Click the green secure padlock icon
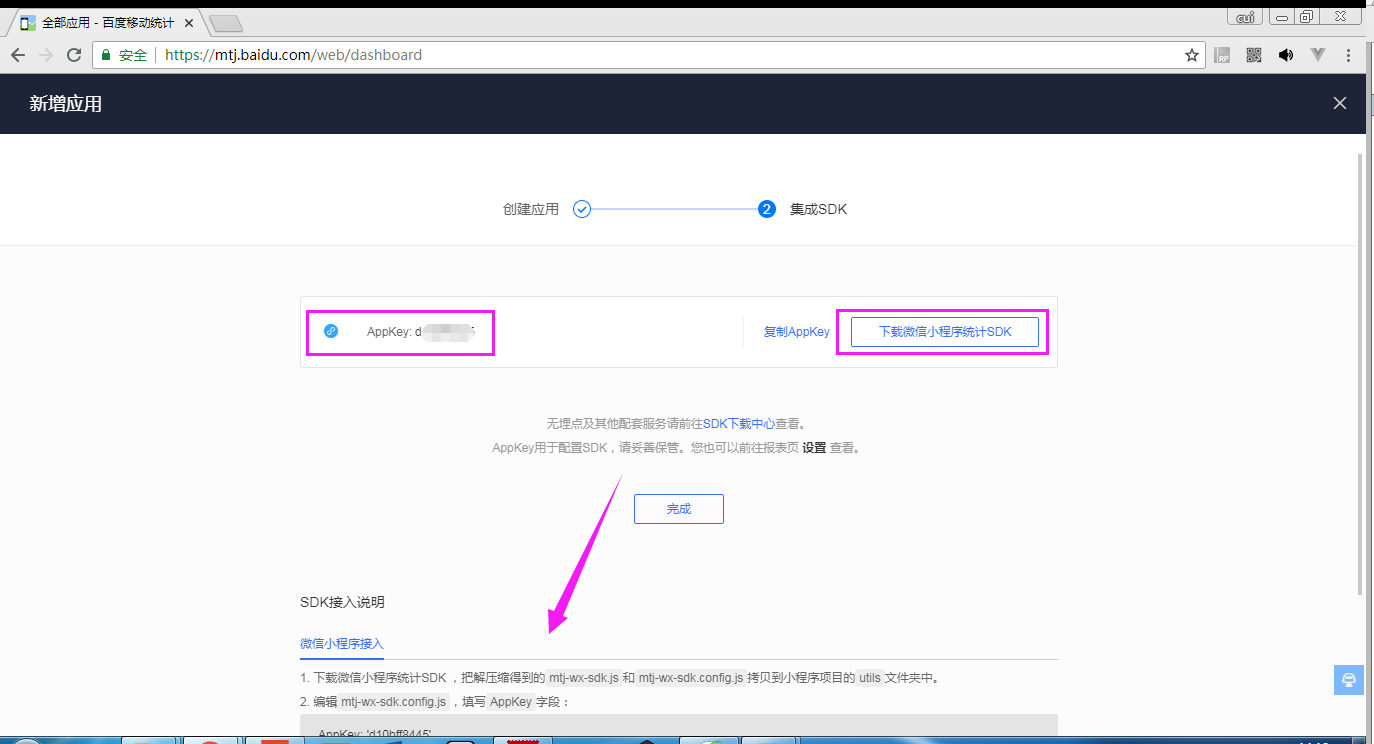Image resolution: width=1374 pixels, height=744 pixels. click(106, 55)
